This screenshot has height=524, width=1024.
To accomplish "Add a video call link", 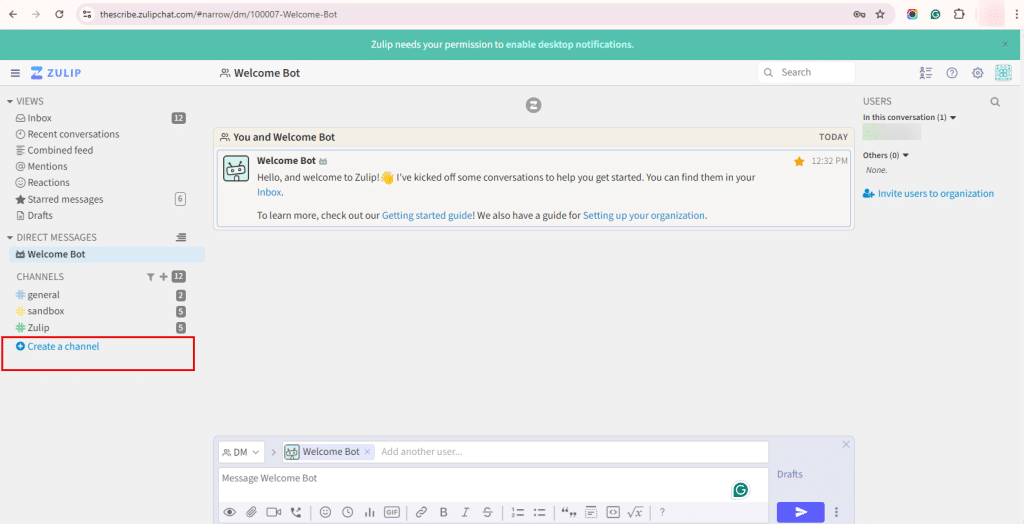I will [273, 512].
